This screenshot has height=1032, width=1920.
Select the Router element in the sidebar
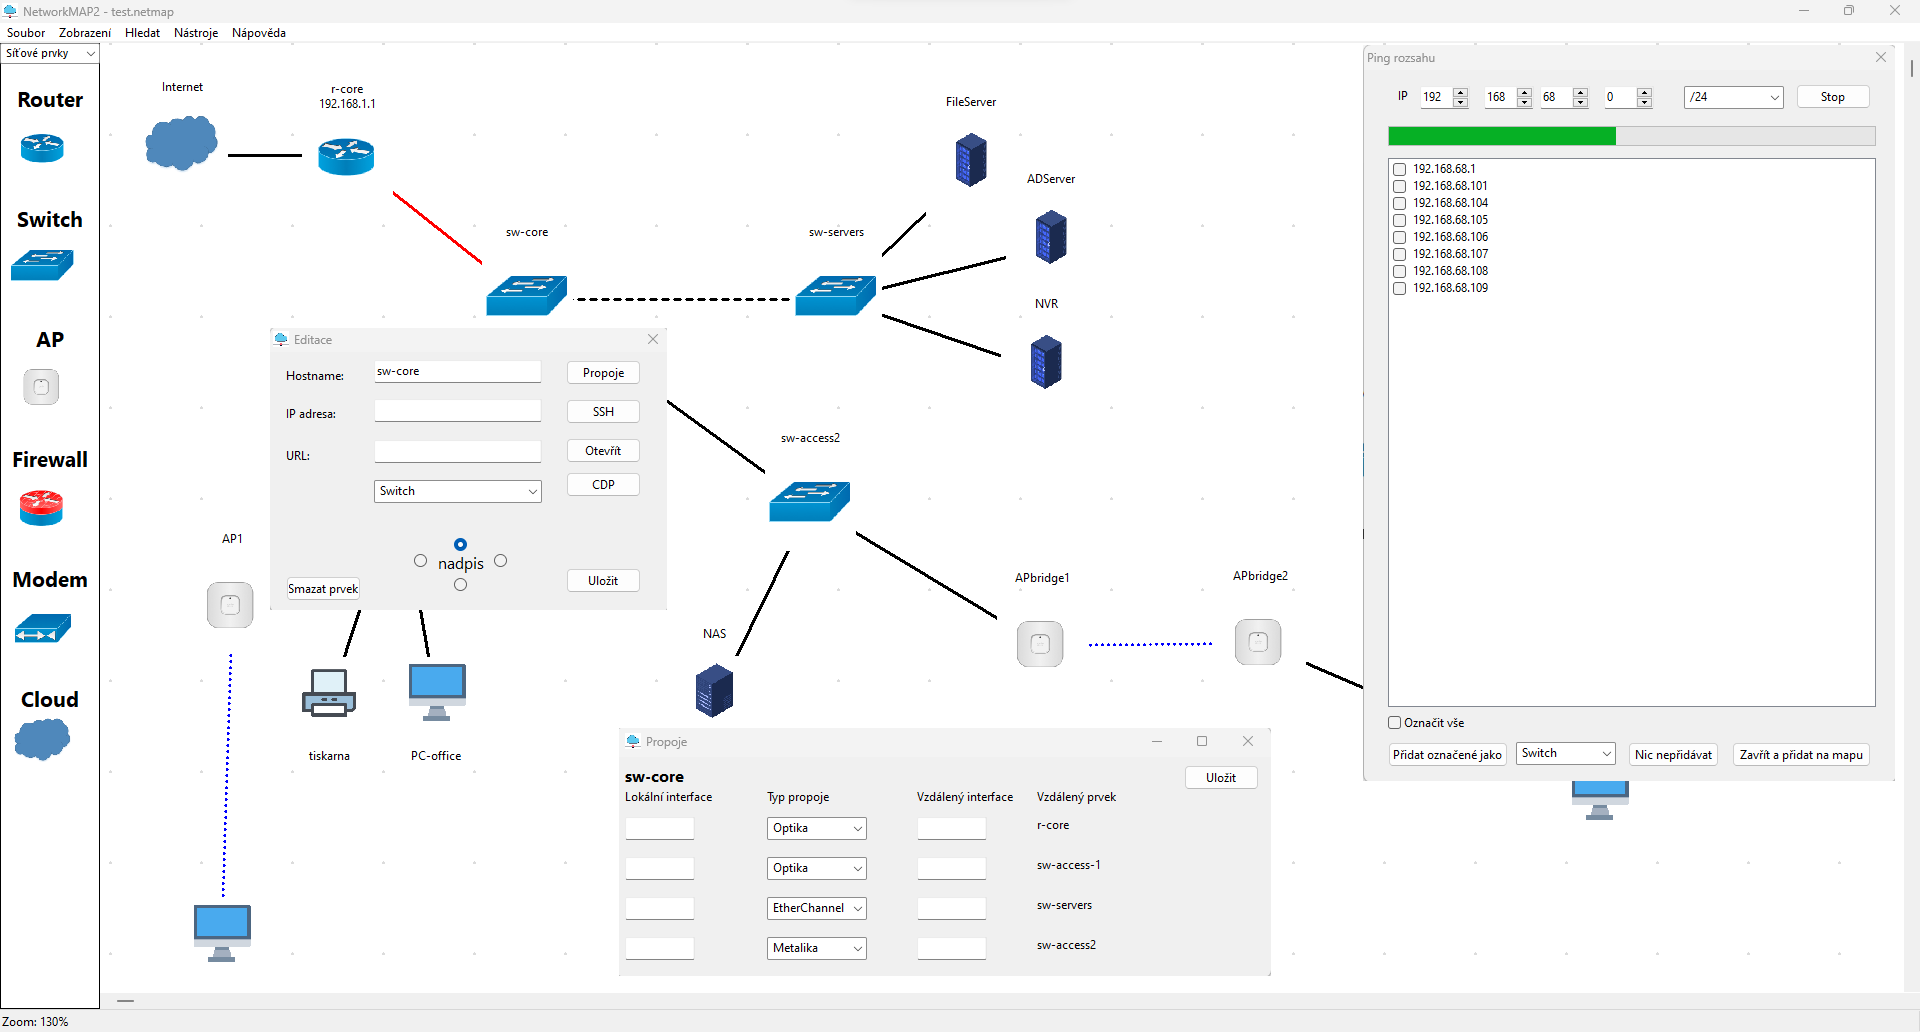coord(41,146)
